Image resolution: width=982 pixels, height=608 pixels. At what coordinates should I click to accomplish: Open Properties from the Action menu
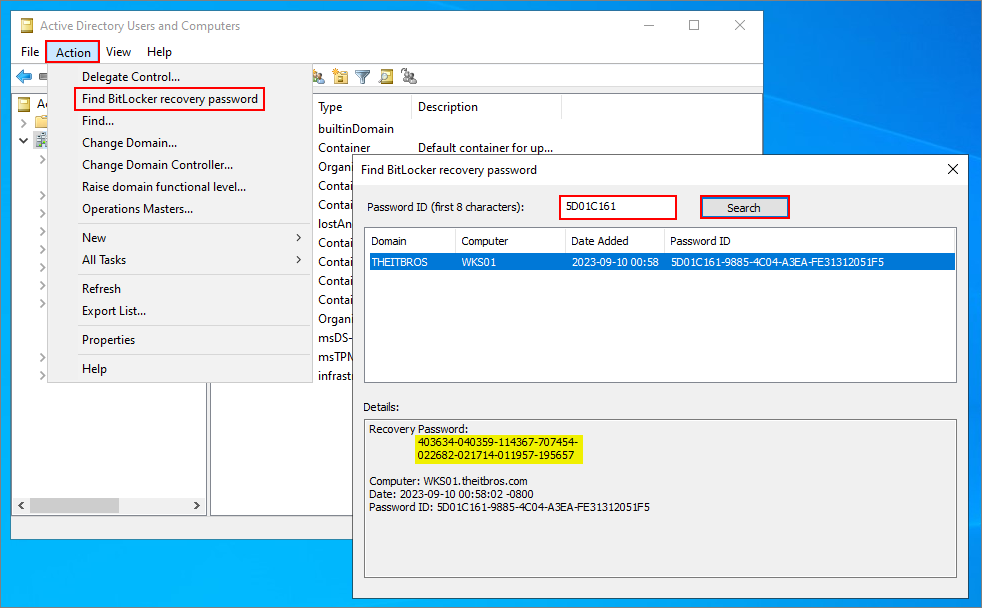(x=108, y=339)
